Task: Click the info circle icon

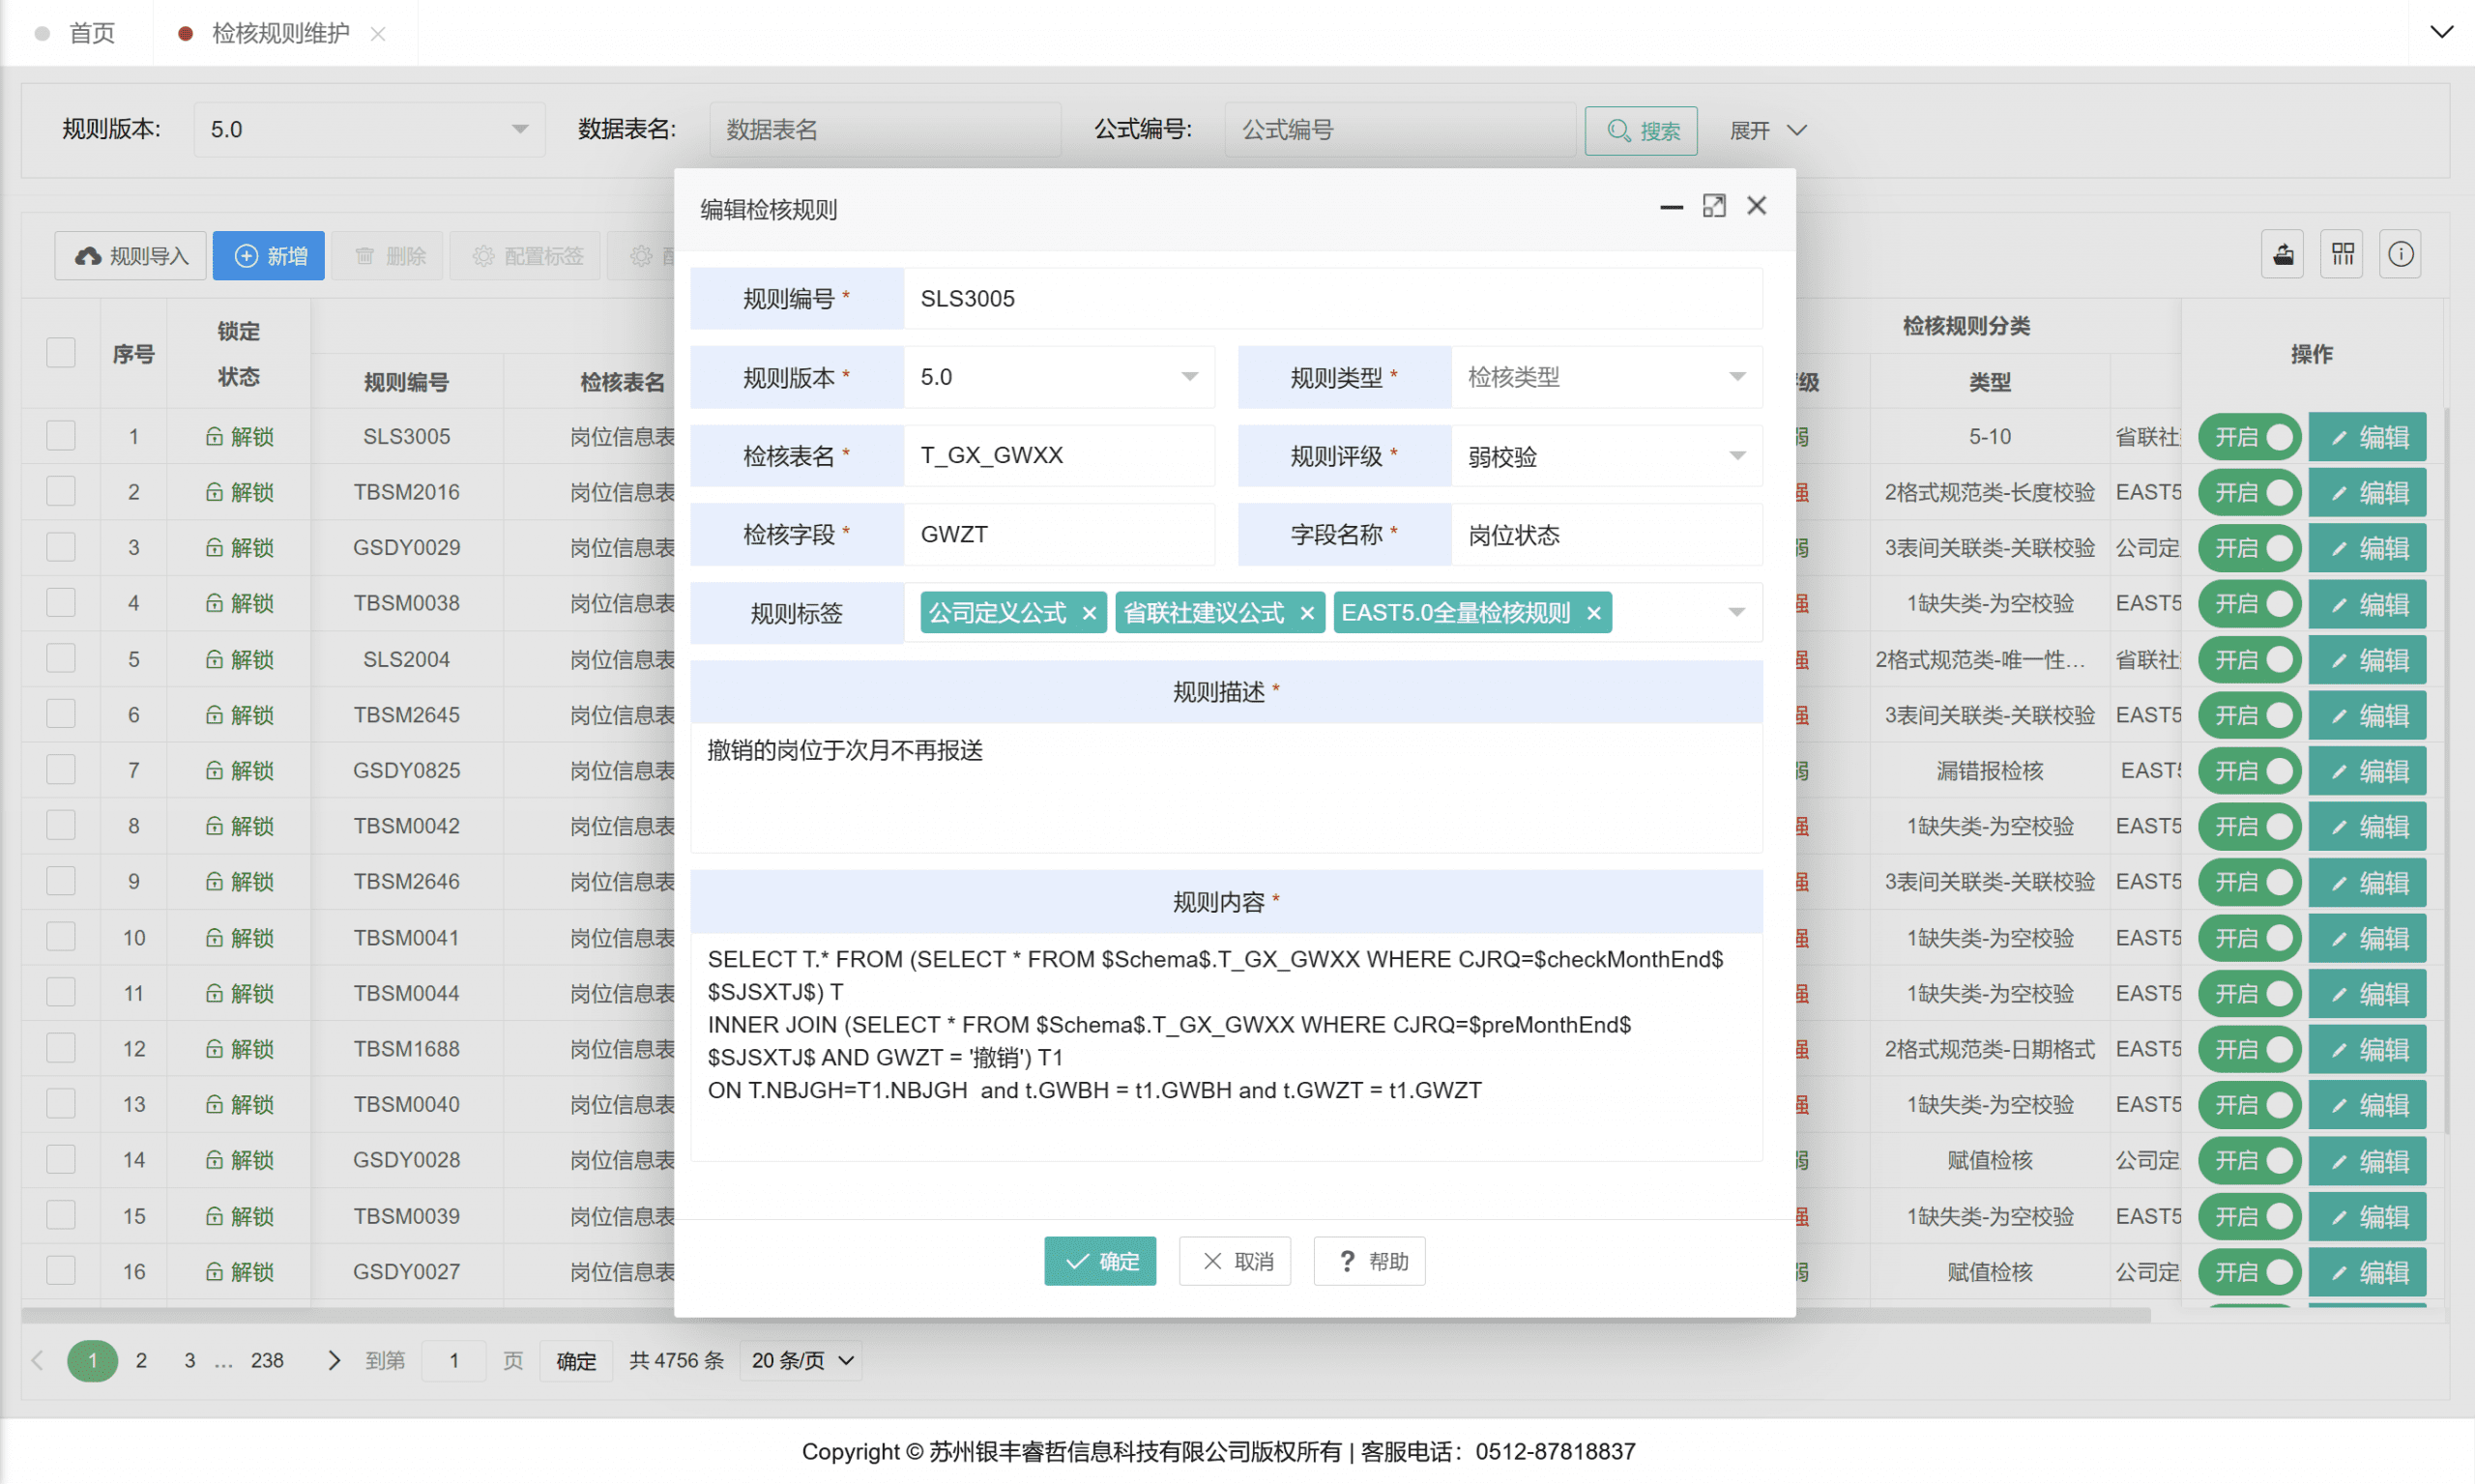Action: [x=2400, y=255]
